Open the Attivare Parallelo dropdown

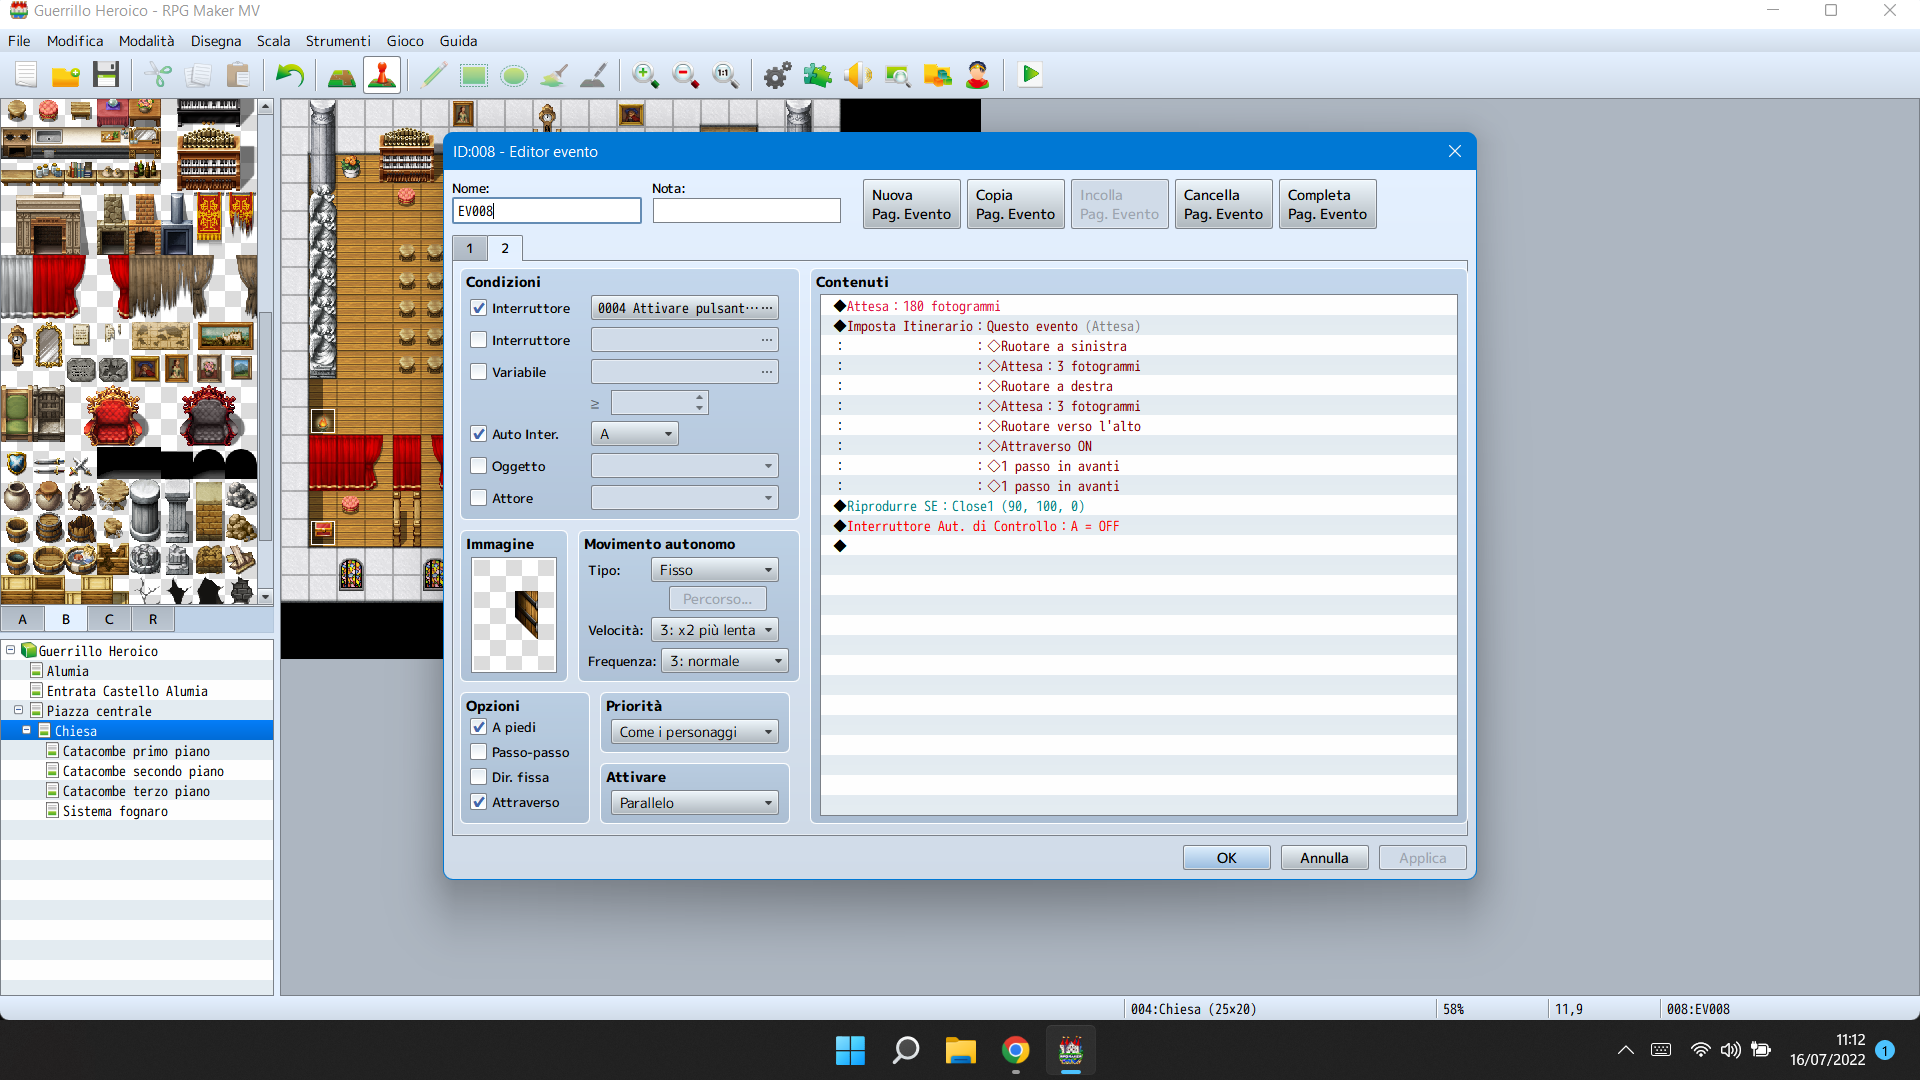point(694,803)
